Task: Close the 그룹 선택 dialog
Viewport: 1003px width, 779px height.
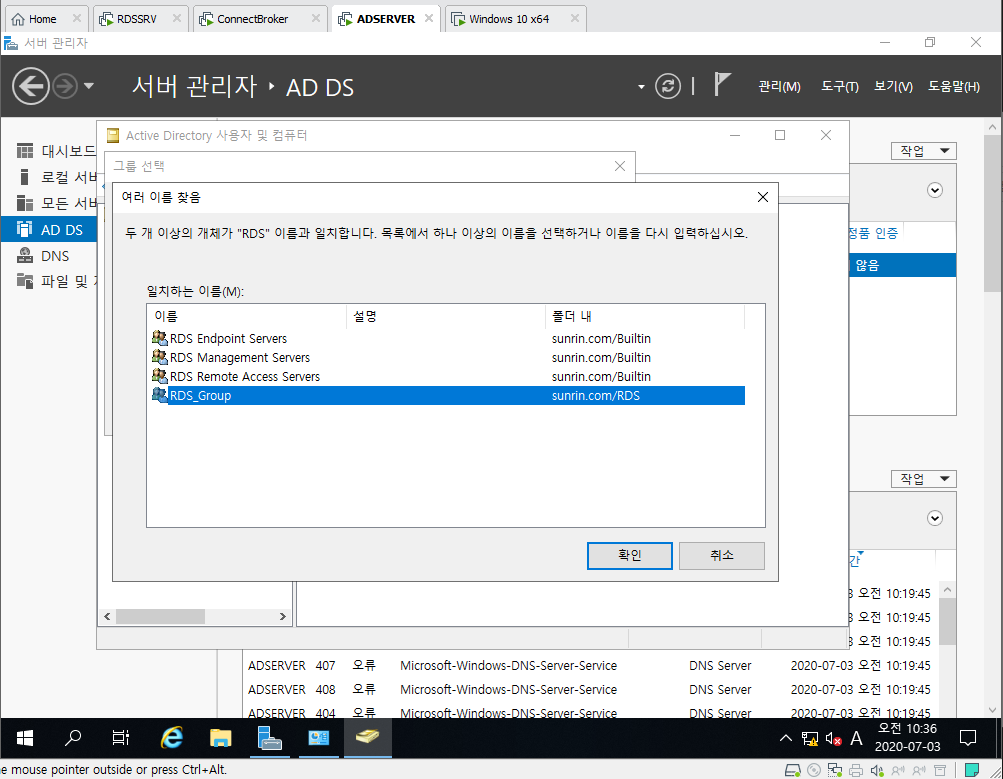Action: coord(620,166)
